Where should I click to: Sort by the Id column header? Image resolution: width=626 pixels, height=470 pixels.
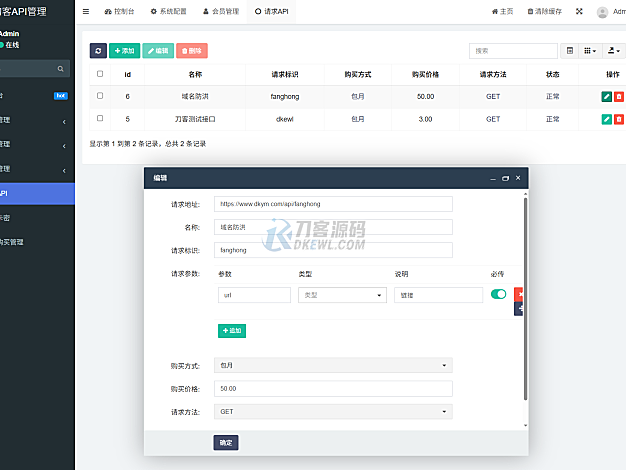coord(128,74)
